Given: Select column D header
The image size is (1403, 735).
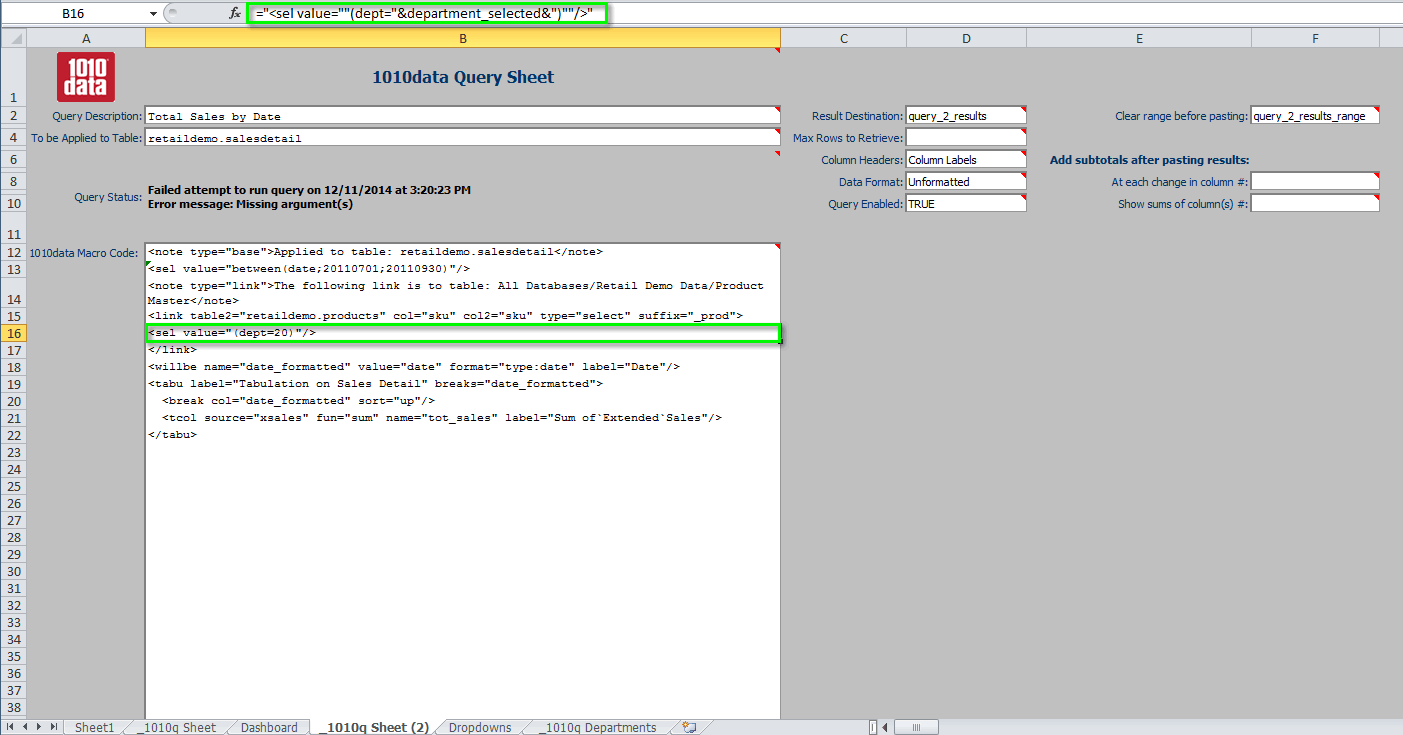Looking at the screenshot, I should [x=966, y=38].
